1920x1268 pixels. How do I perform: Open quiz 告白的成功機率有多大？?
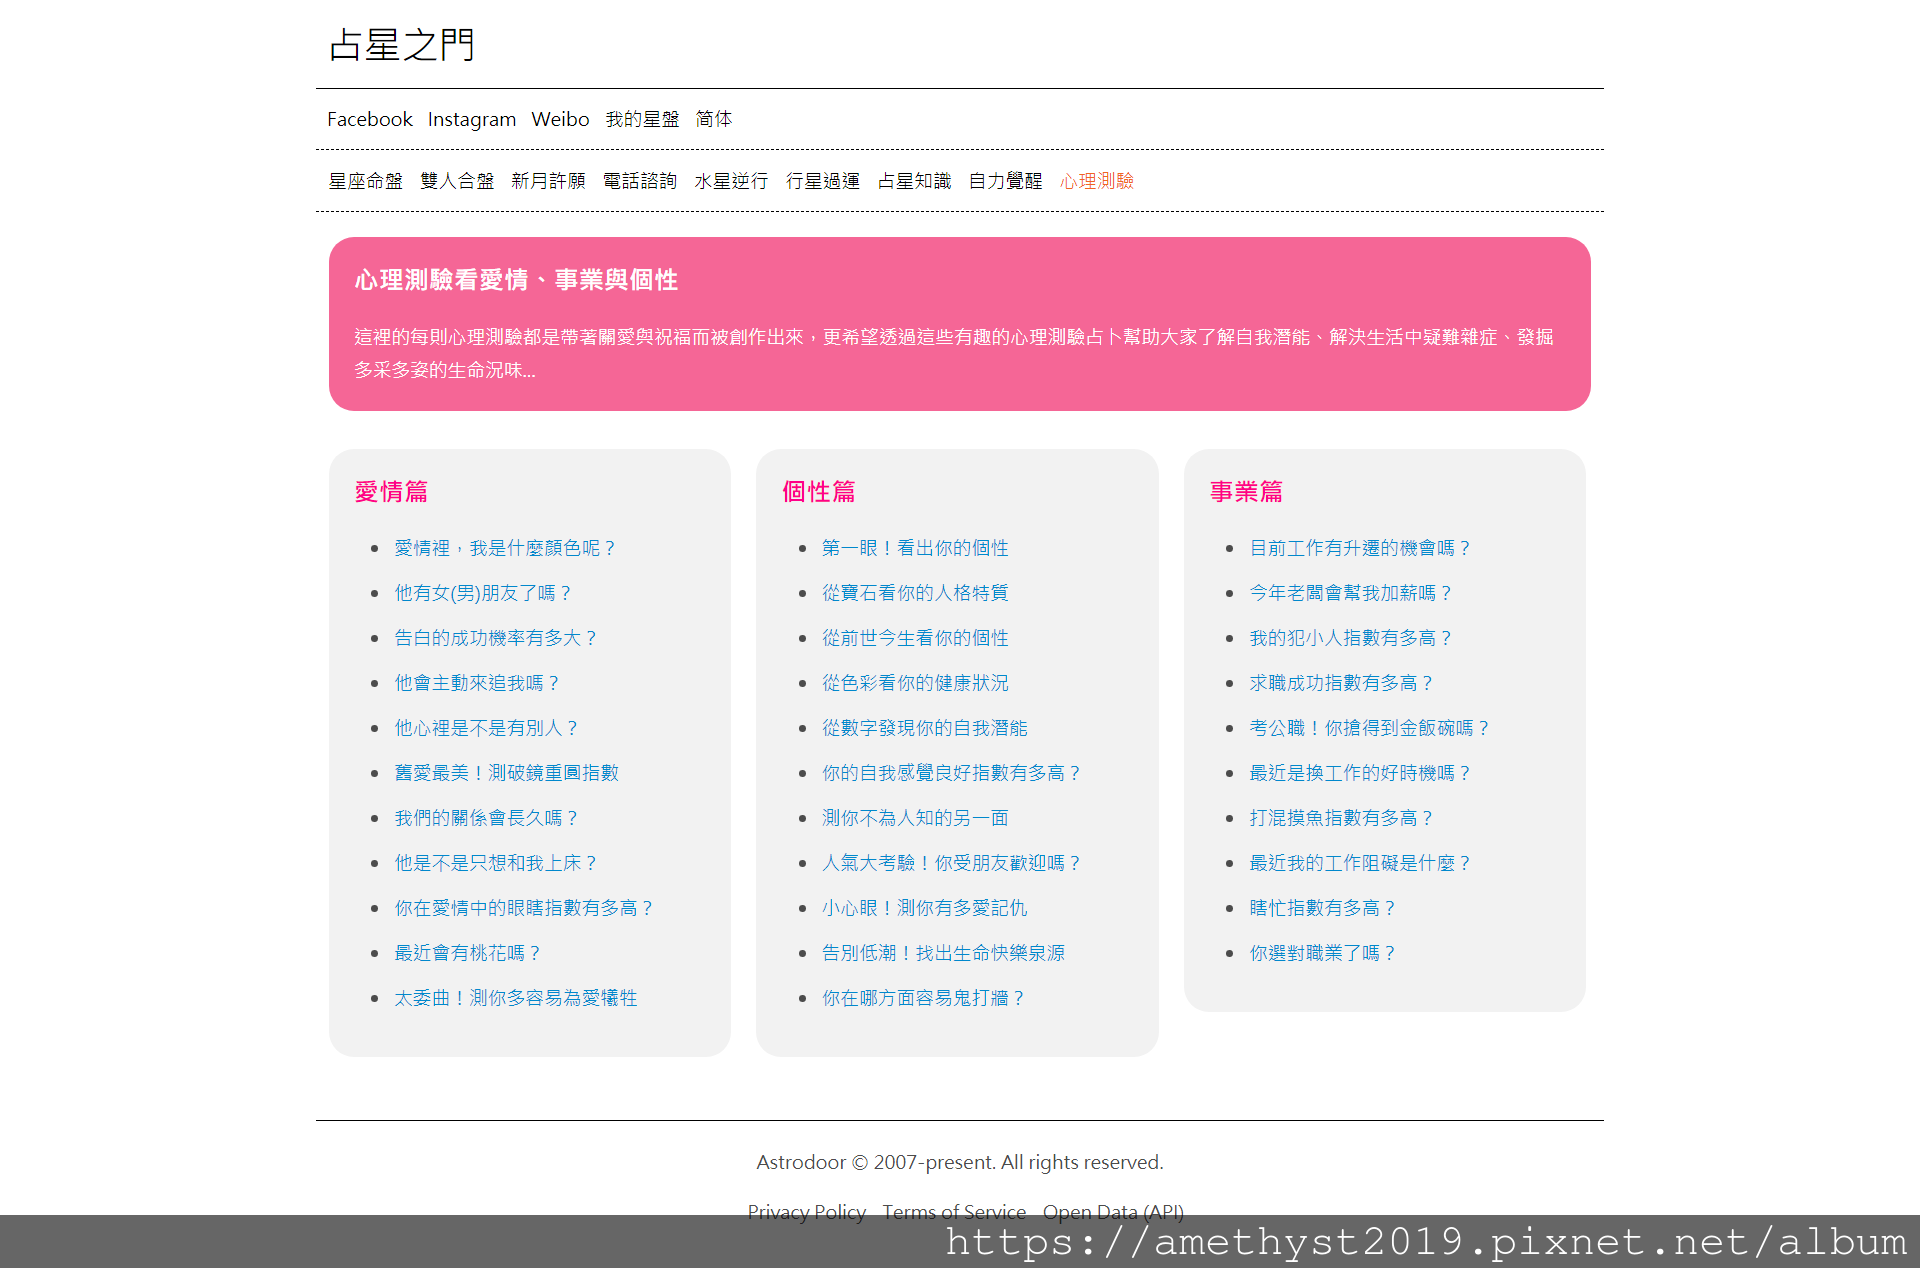[497, 638]
